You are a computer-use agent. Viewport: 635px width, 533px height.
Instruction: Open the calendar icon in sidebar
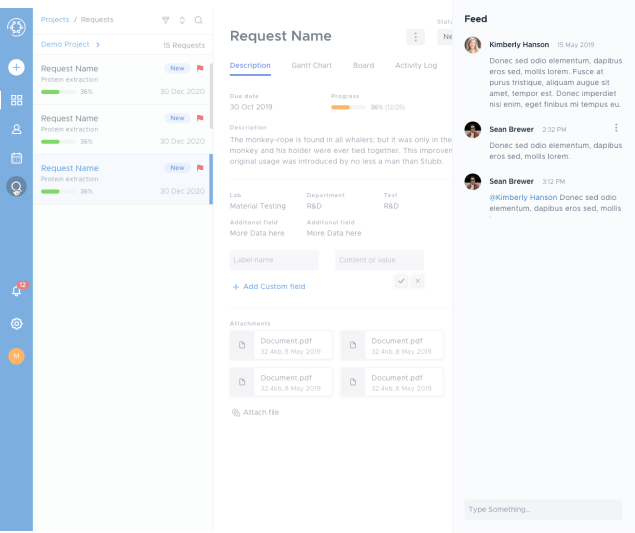(16, 158)
